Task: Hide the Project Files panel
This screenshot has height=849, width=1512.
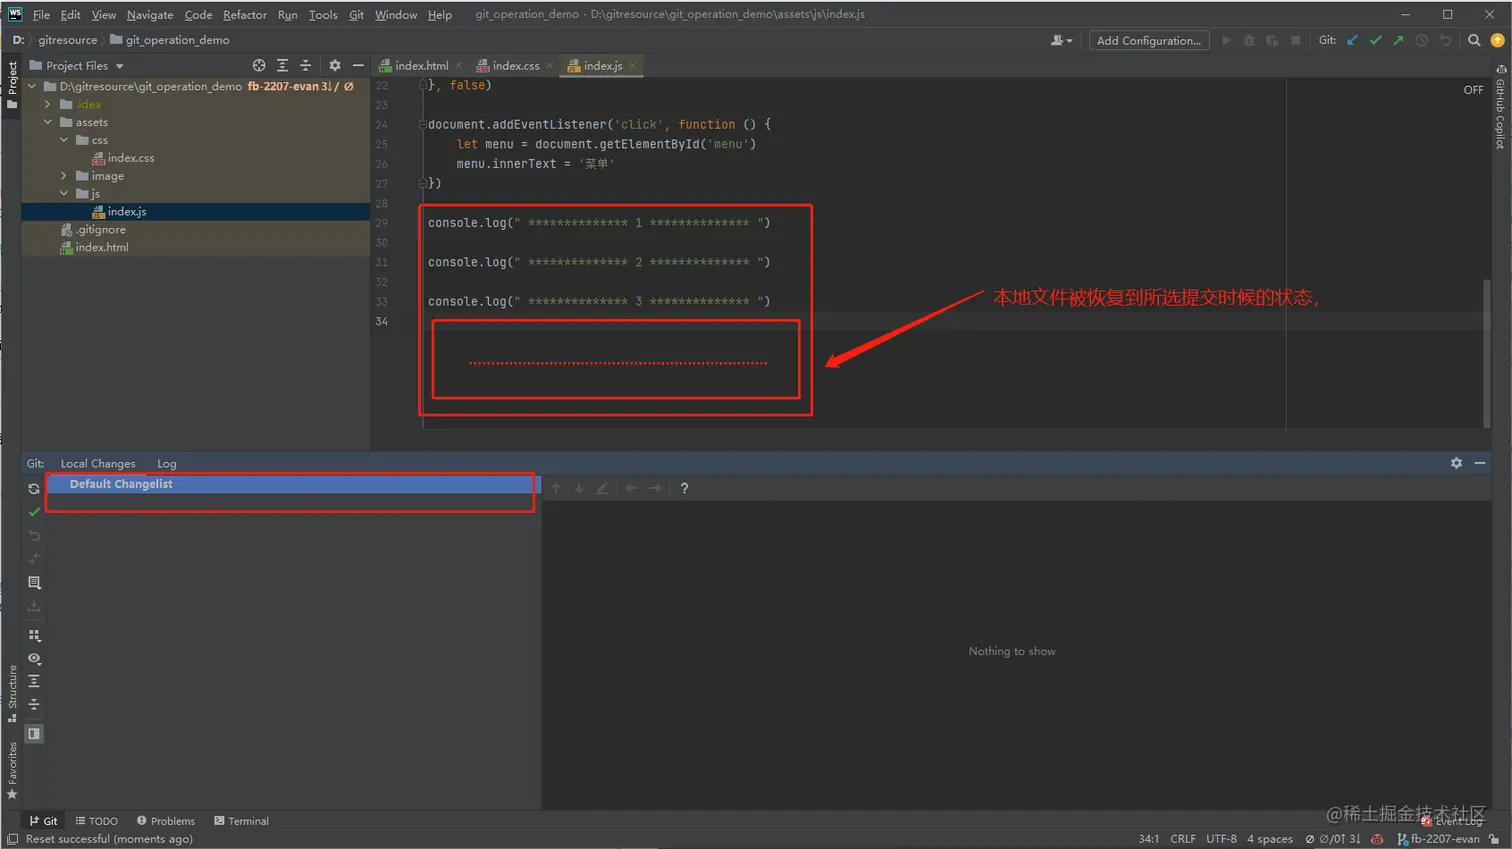Action: [x=358, y=65]
